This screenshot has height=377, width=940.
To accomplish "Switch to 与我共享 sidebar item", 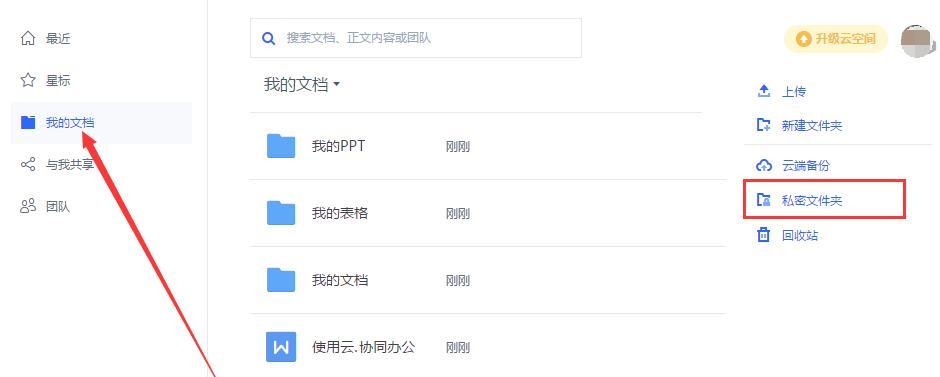I will 101,164.
